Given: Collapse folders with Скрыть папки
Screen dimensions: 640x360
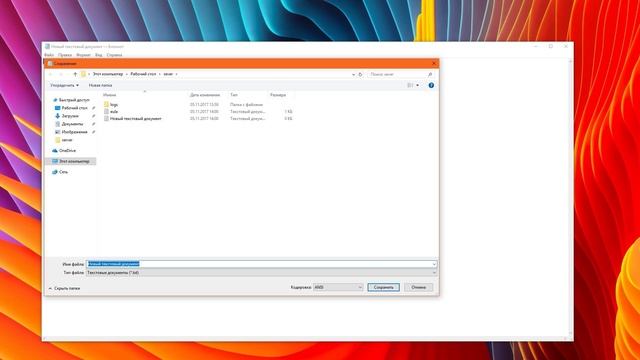Looking at the screenshot, I should (64, 288).
